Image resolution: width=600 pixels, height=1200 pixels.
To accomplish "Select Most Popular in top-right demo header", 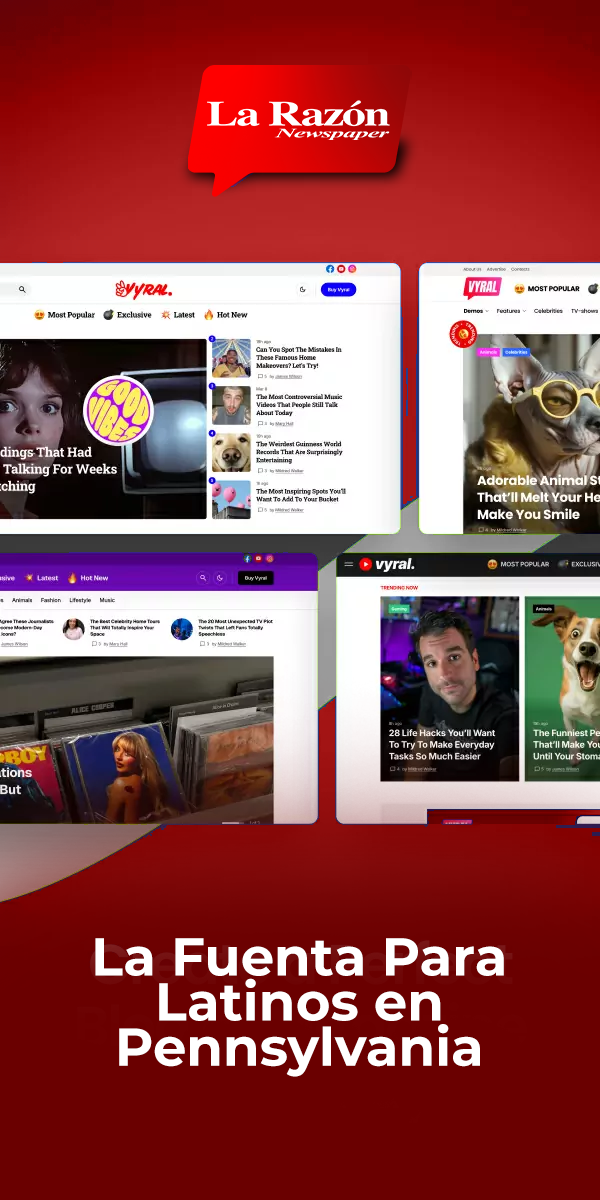I will (546, 289).
